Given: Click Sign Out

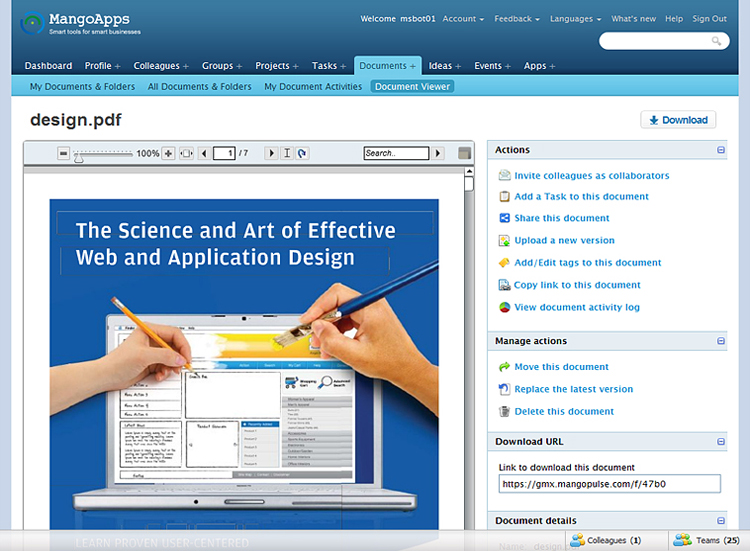Looking at the screenshot, I should click(x=709, y=19).
